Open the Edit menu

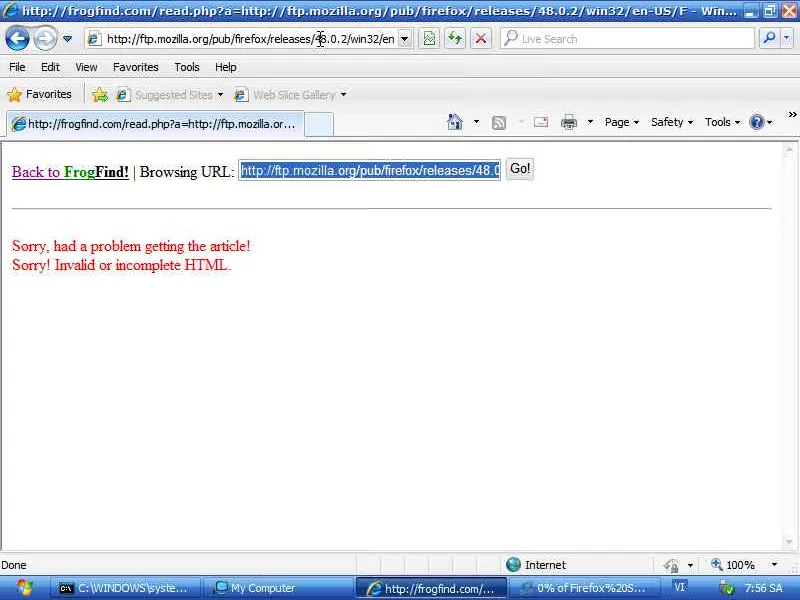[50, 67]
